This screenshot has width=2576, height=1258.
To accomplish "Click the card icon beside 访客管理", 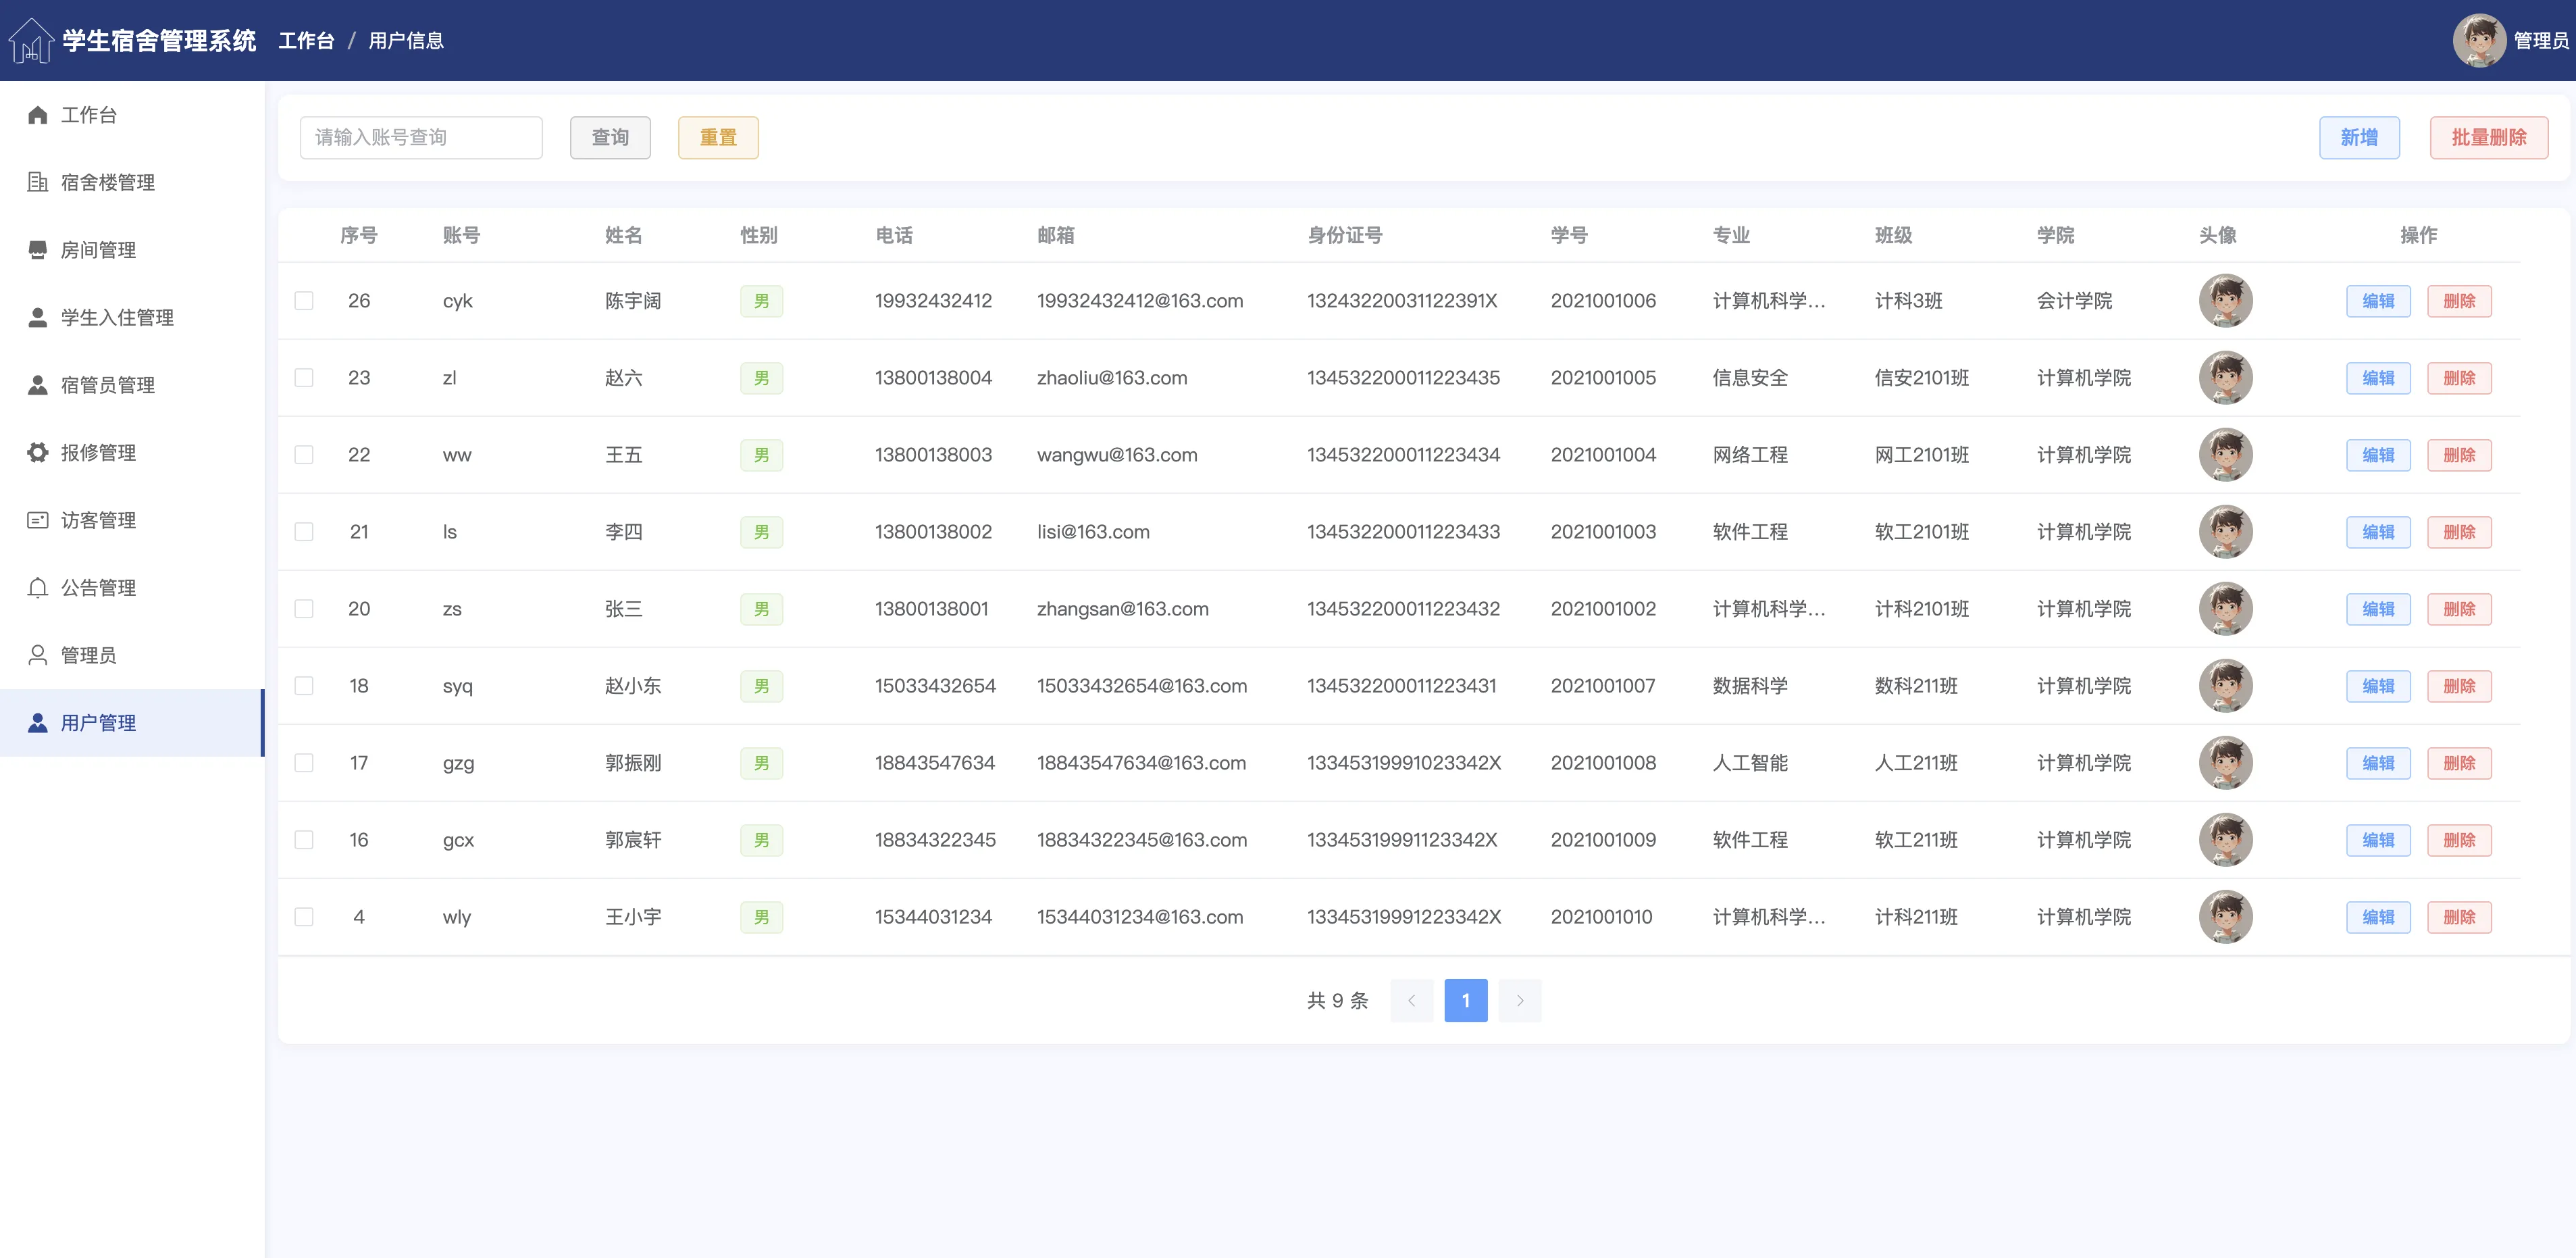I will [x=38, y=520].
